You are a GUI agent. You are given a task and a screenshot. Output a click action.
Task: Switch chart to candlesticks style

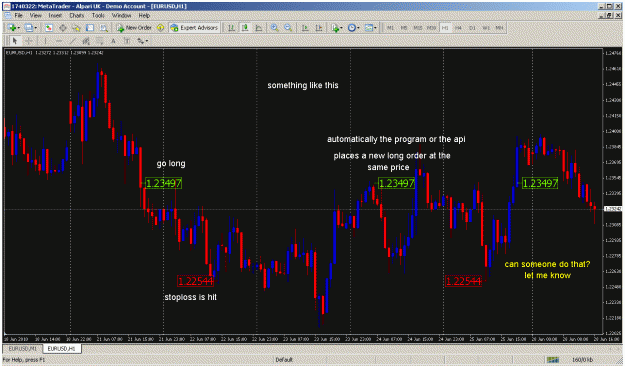pyautogui.click(x=245, y=28)
